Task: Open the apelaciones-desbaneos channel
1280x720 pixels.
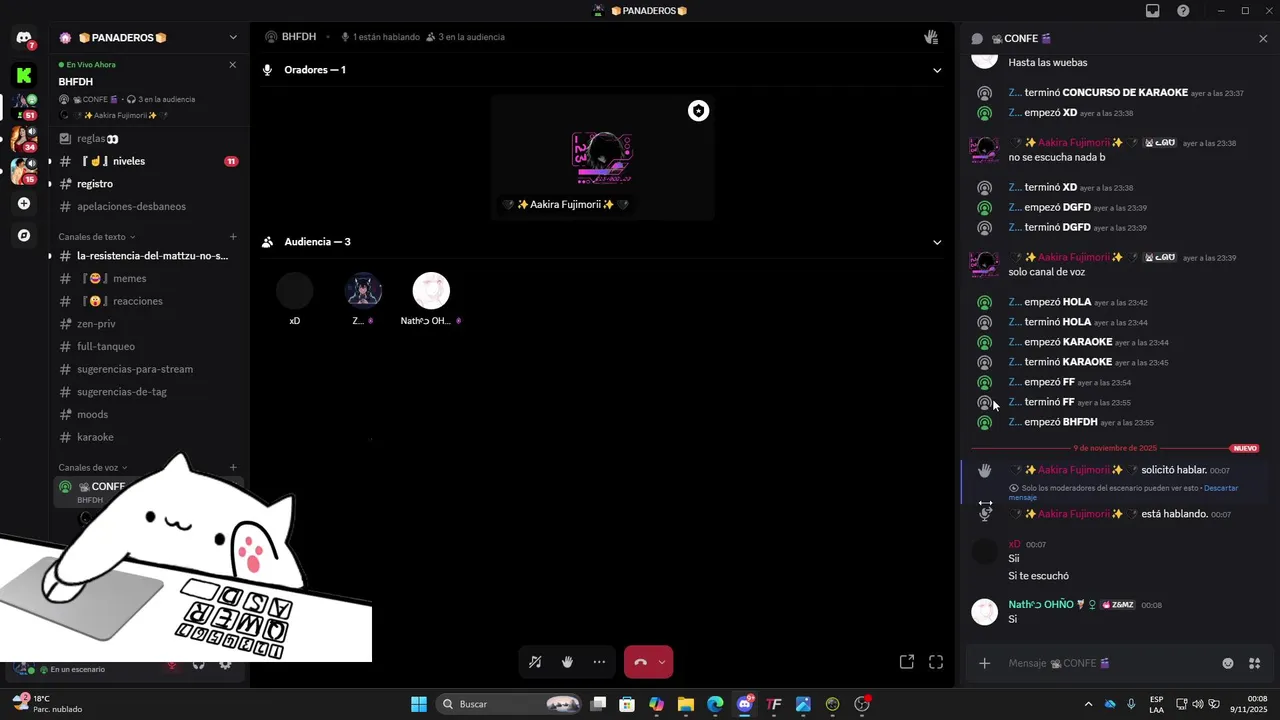Action: (148, 206)
